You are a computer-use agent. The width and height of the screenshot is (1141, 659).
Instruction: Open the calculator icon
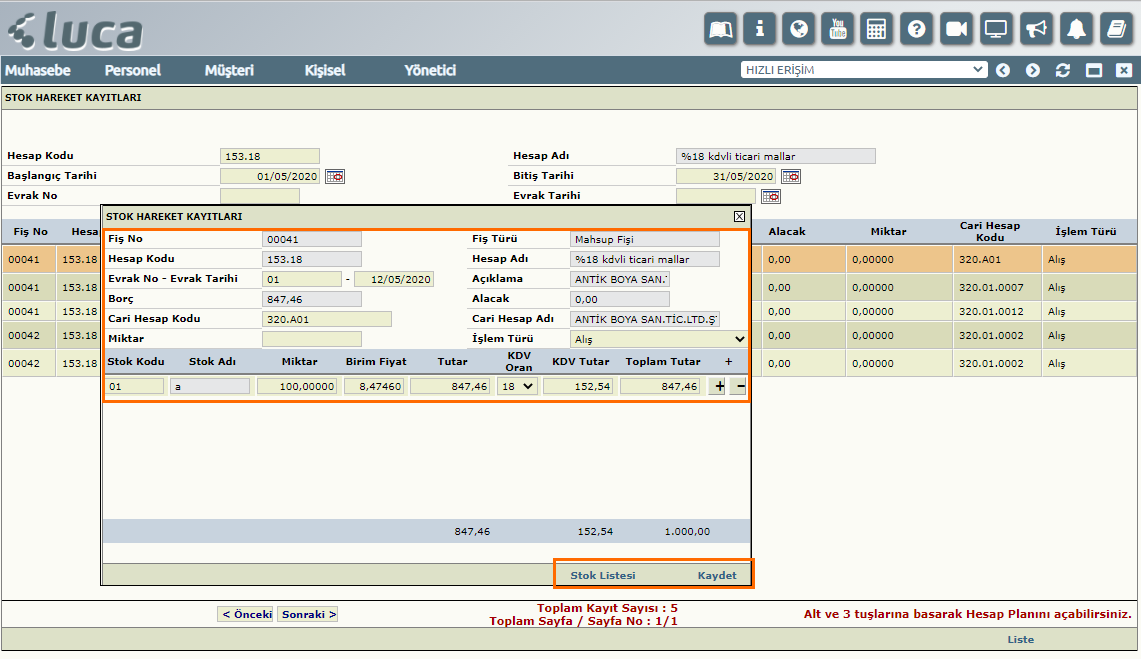tap(877, 29)
